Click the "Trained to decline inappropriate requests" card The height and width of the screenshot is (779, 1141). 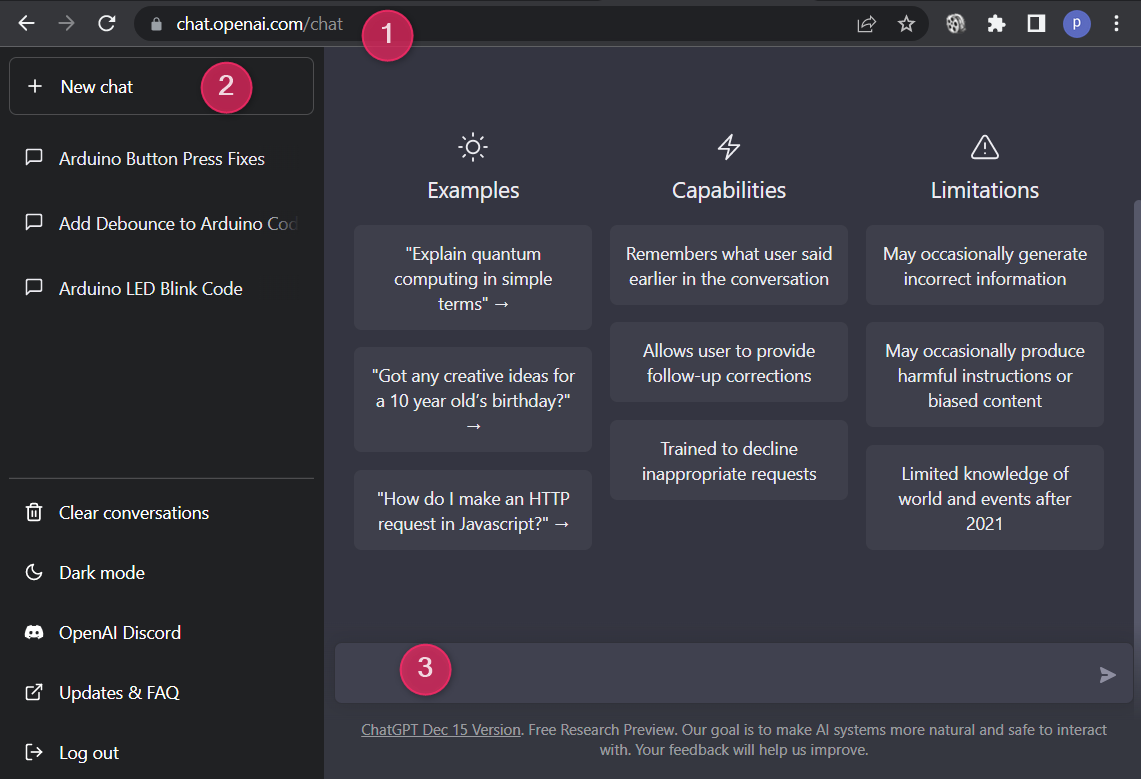(x=728, y=460)
